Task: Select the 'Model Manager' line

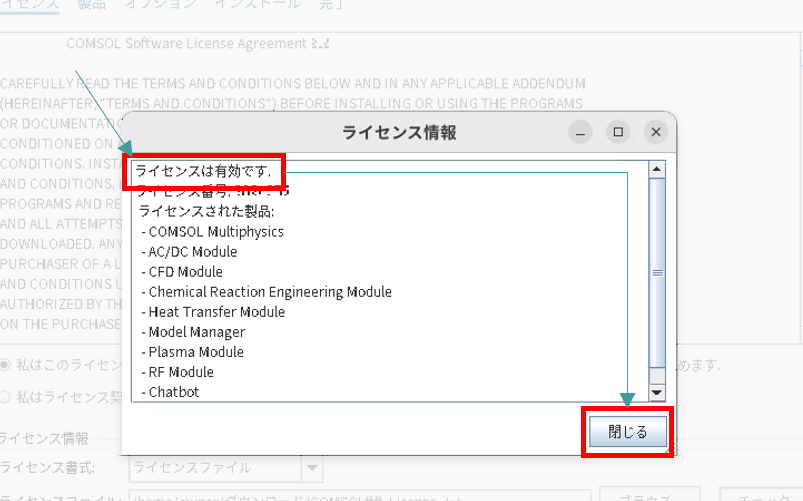Action: click(x=193, y=332)
